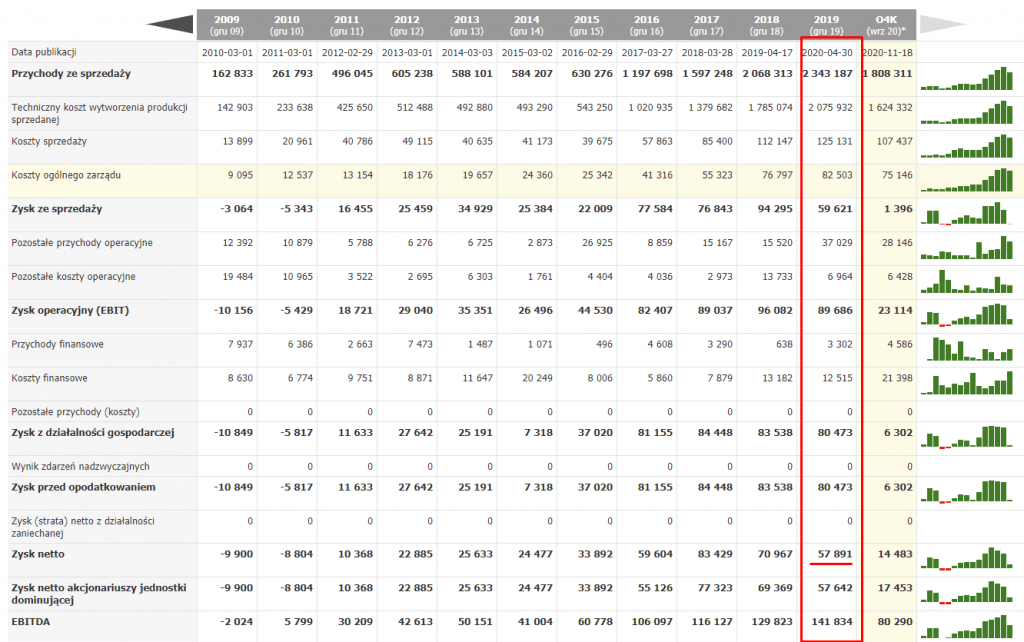Open the Zysk ze sprzedaży mini chart
This screenshot has width=1024, height=642.
[967, 214]
